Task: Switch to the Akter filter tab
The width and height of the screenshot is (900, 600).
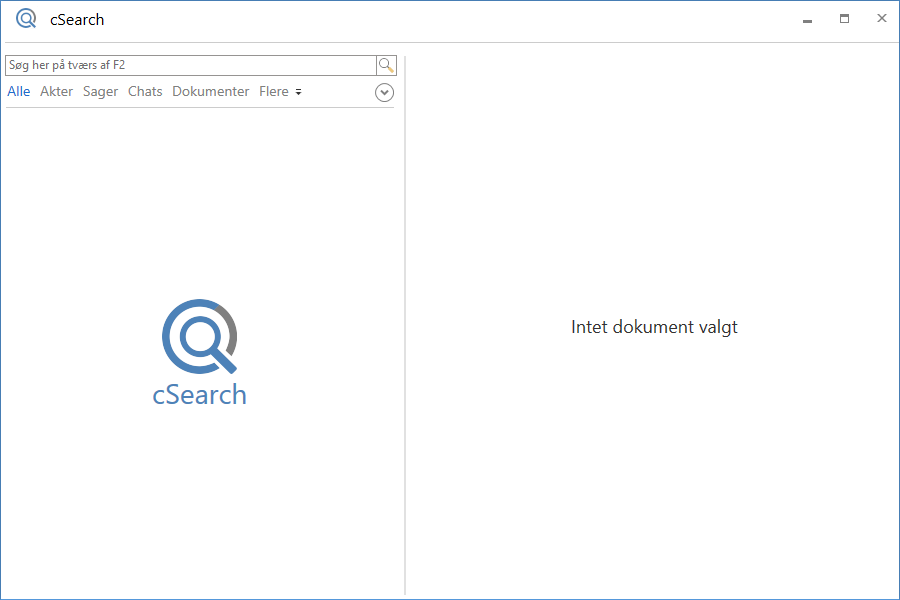Action: click(57, 91)
